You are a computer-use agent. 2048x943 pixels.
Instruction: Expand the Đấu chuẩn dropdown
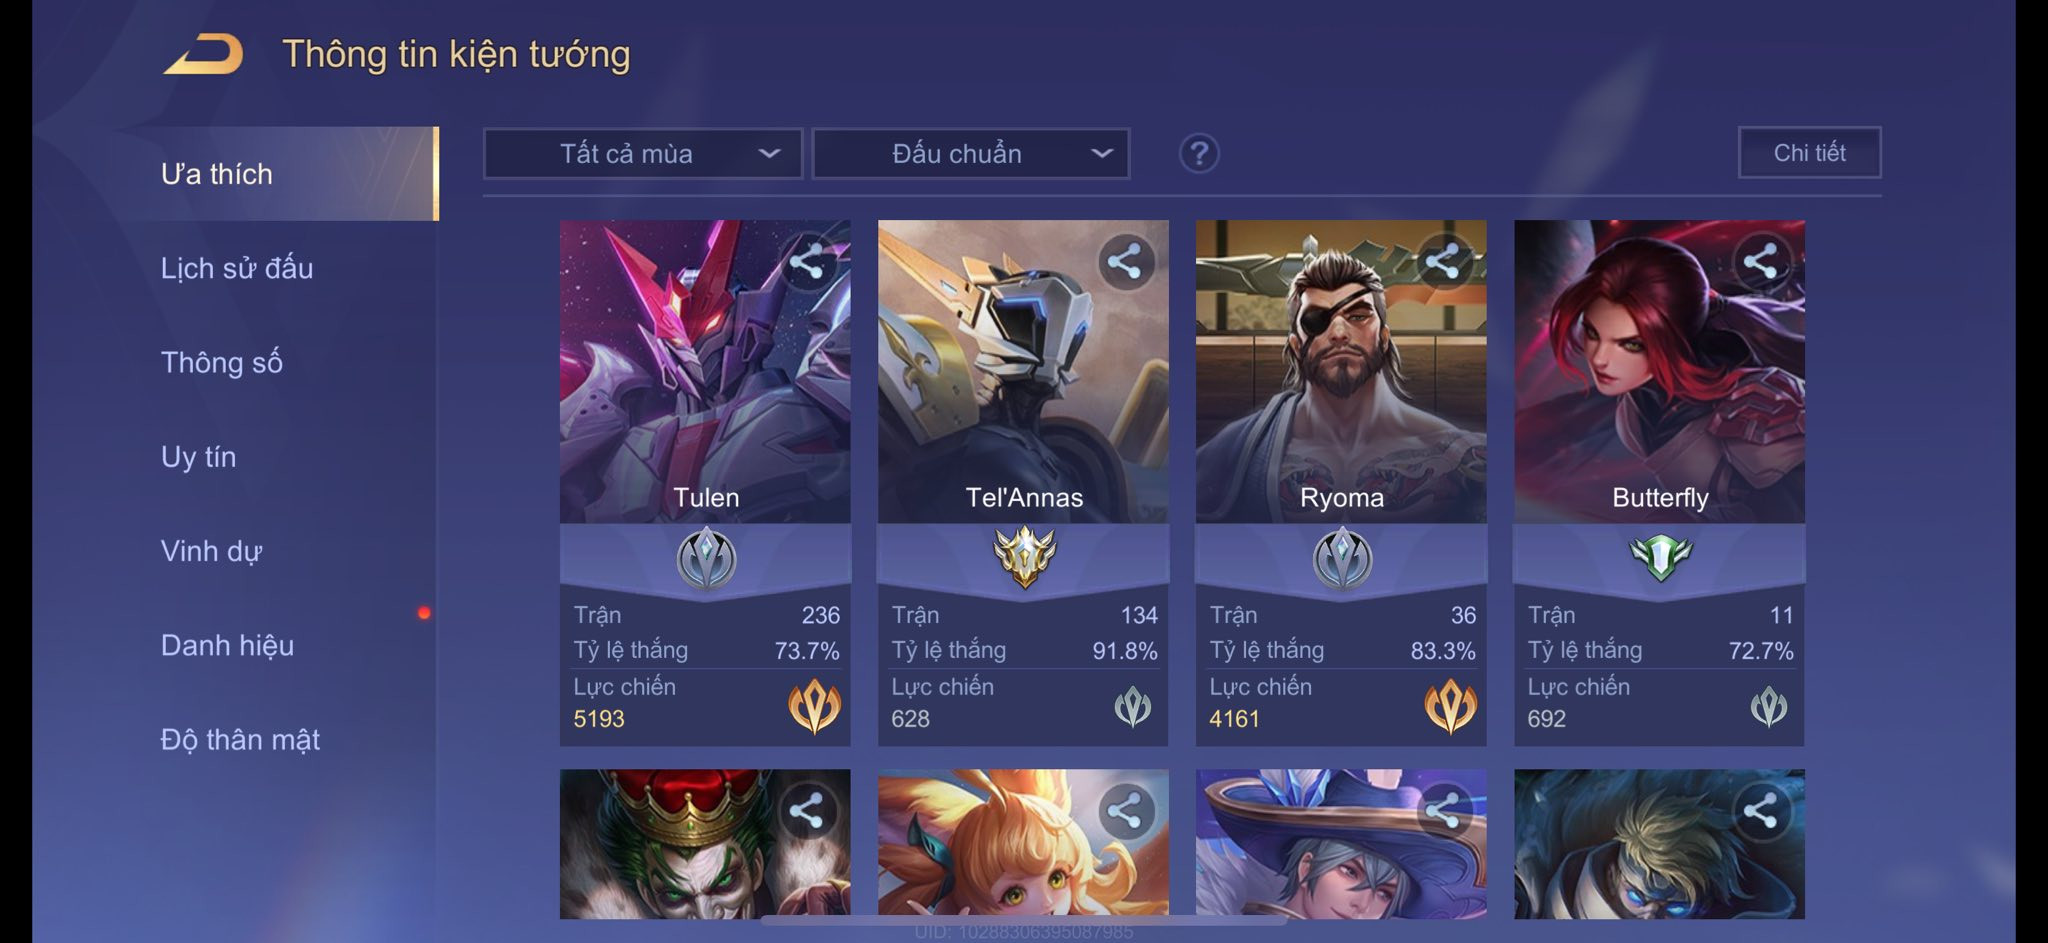pyautogui.click(x=971, y=154)
